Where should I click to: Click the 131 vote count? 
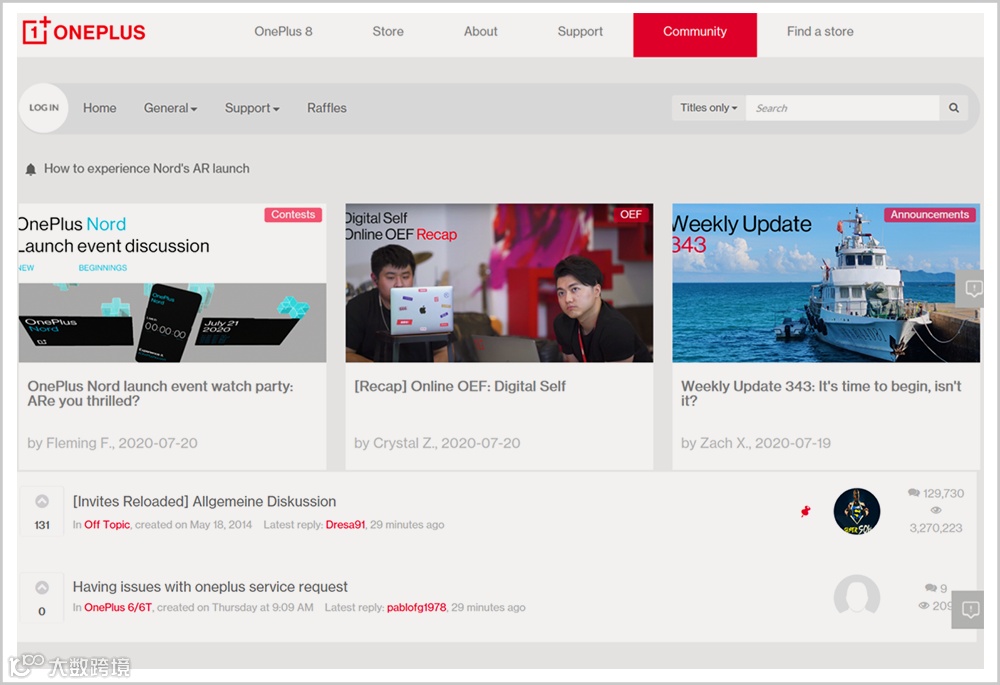pos(42,525)
